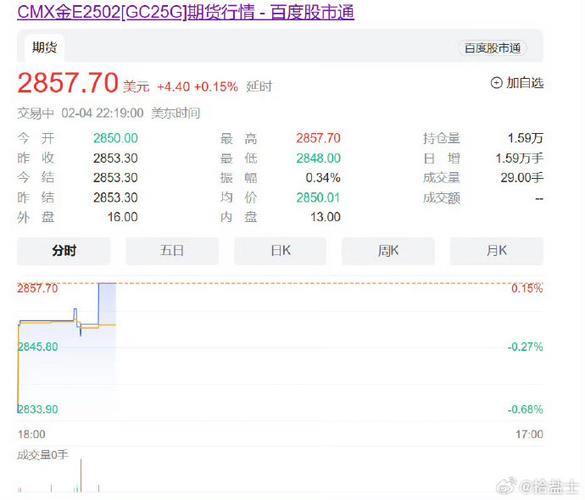The width and height of the screenshot is (585, 500).
Task: Click the 今开 value 2850.00
Action: [x=116, y=138]
